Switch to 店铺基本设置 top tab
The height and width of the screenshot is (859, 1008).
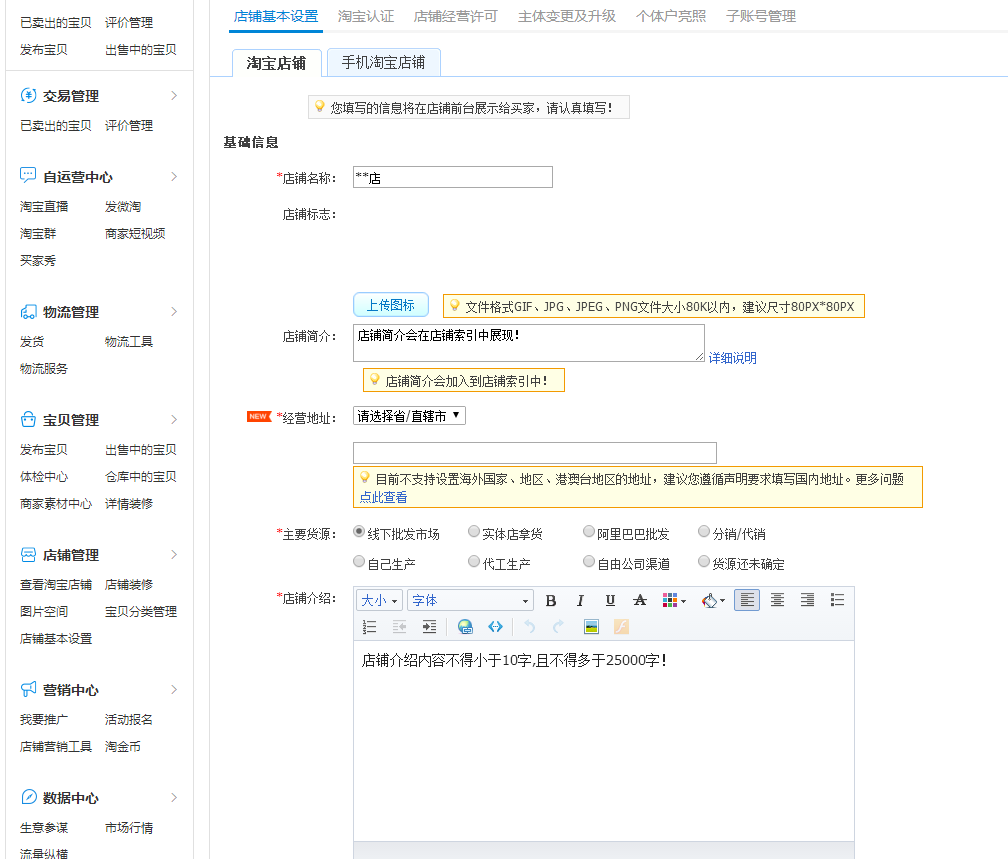276,16
